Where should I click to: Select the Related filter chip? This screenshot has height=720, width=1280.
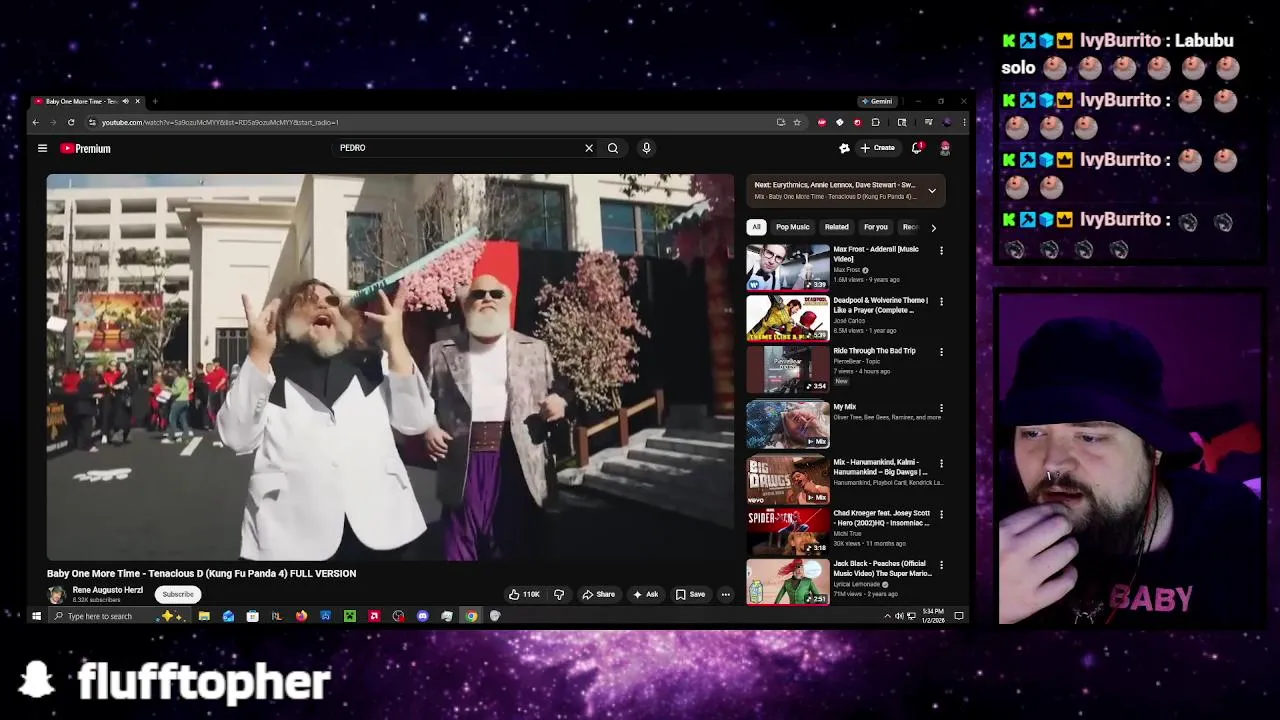tap(837, 227)
